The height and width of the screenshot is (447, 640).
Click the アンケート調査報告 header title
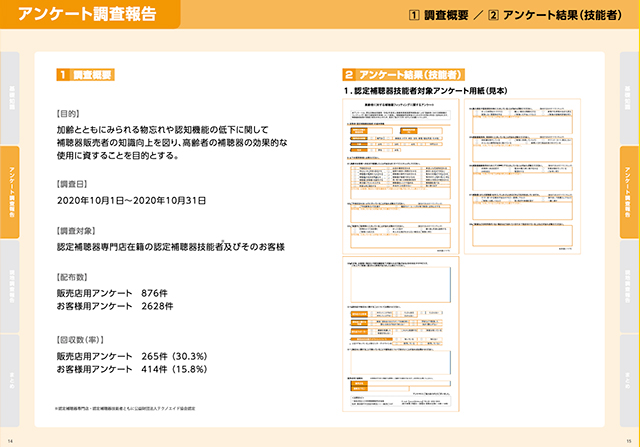(x=87, y=14)
